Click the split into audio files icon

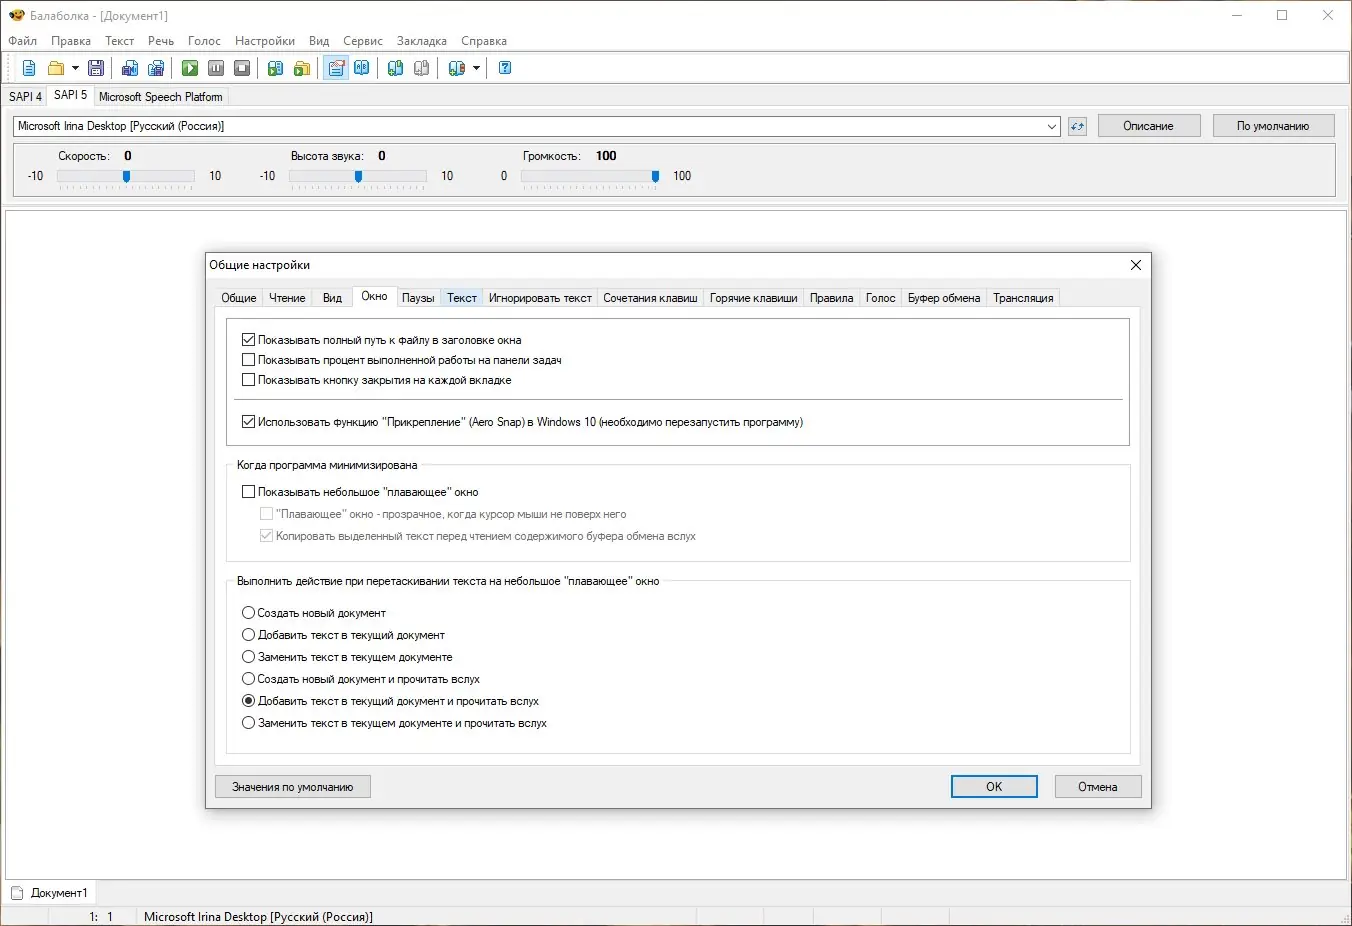pyautogui.click(x=156, y=68)
